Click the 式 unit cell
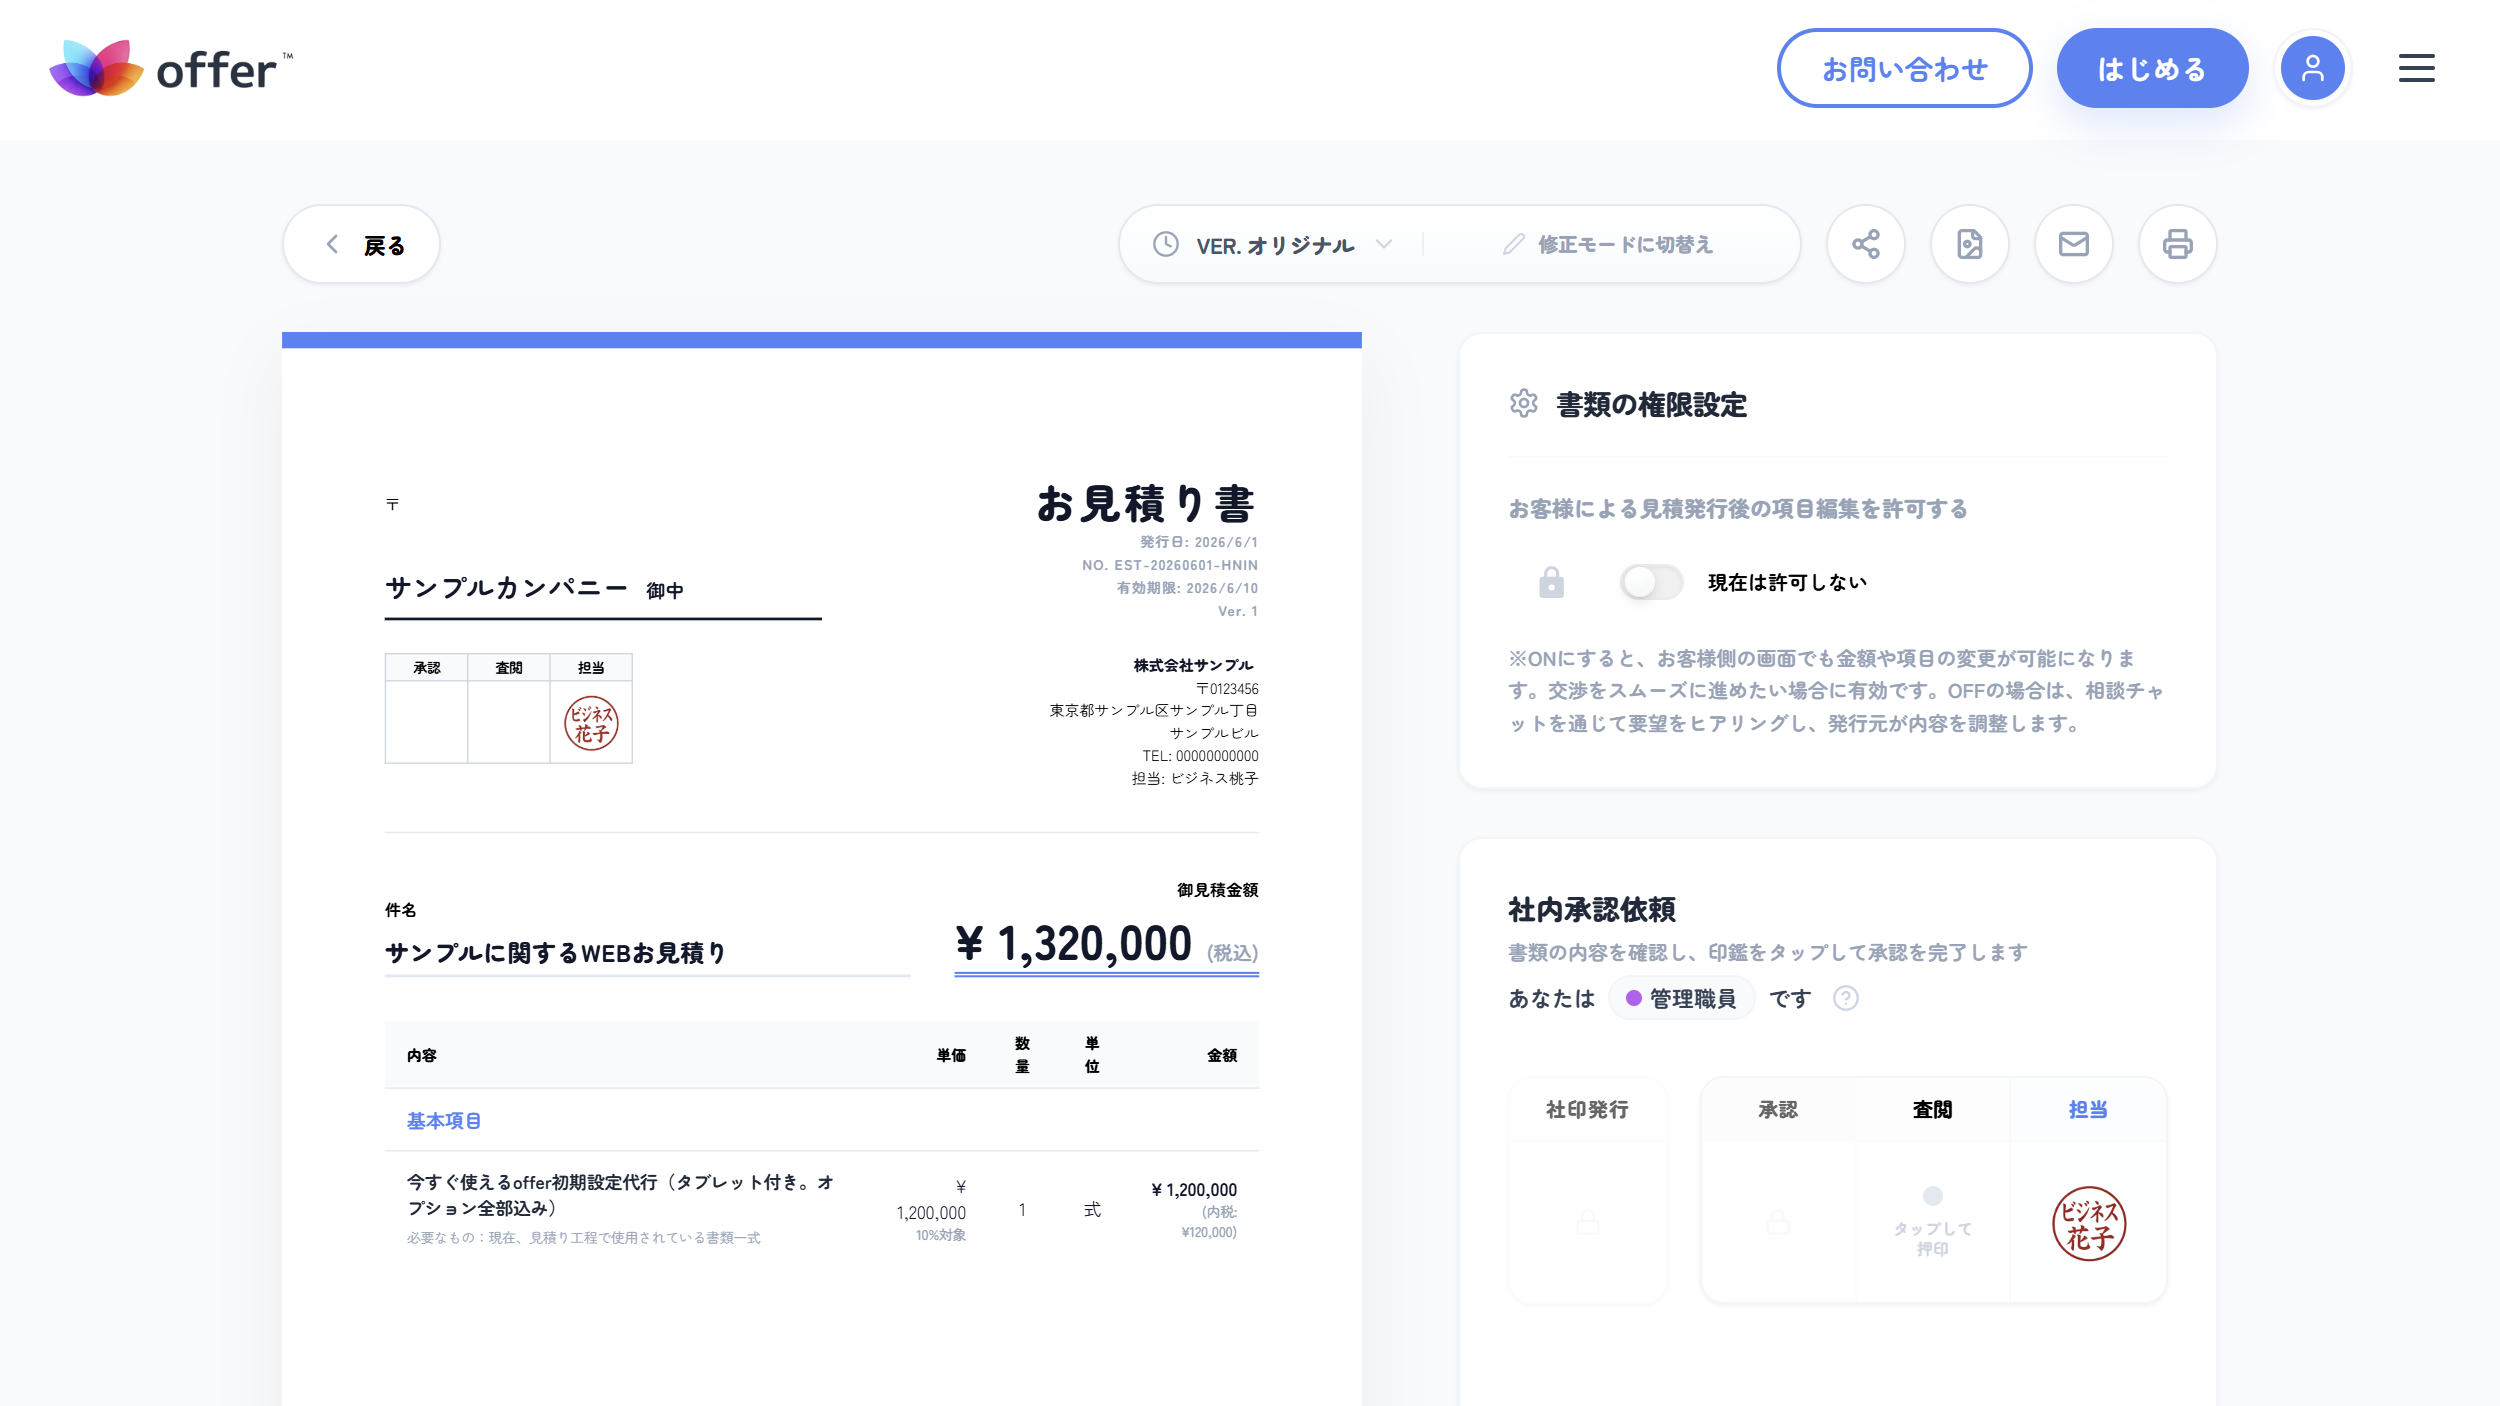Viewport: 2500px width, 1406px height. [x=1092, y=1209]
